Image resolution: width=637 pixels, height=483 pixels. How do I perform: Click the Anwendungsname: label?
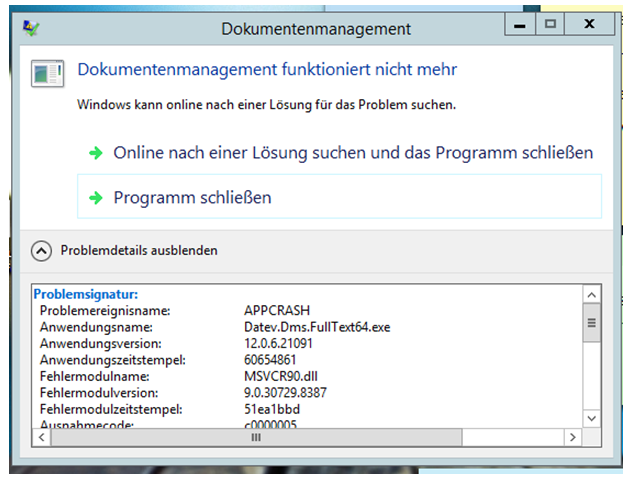pyautogui.click(x=96, y=327)
